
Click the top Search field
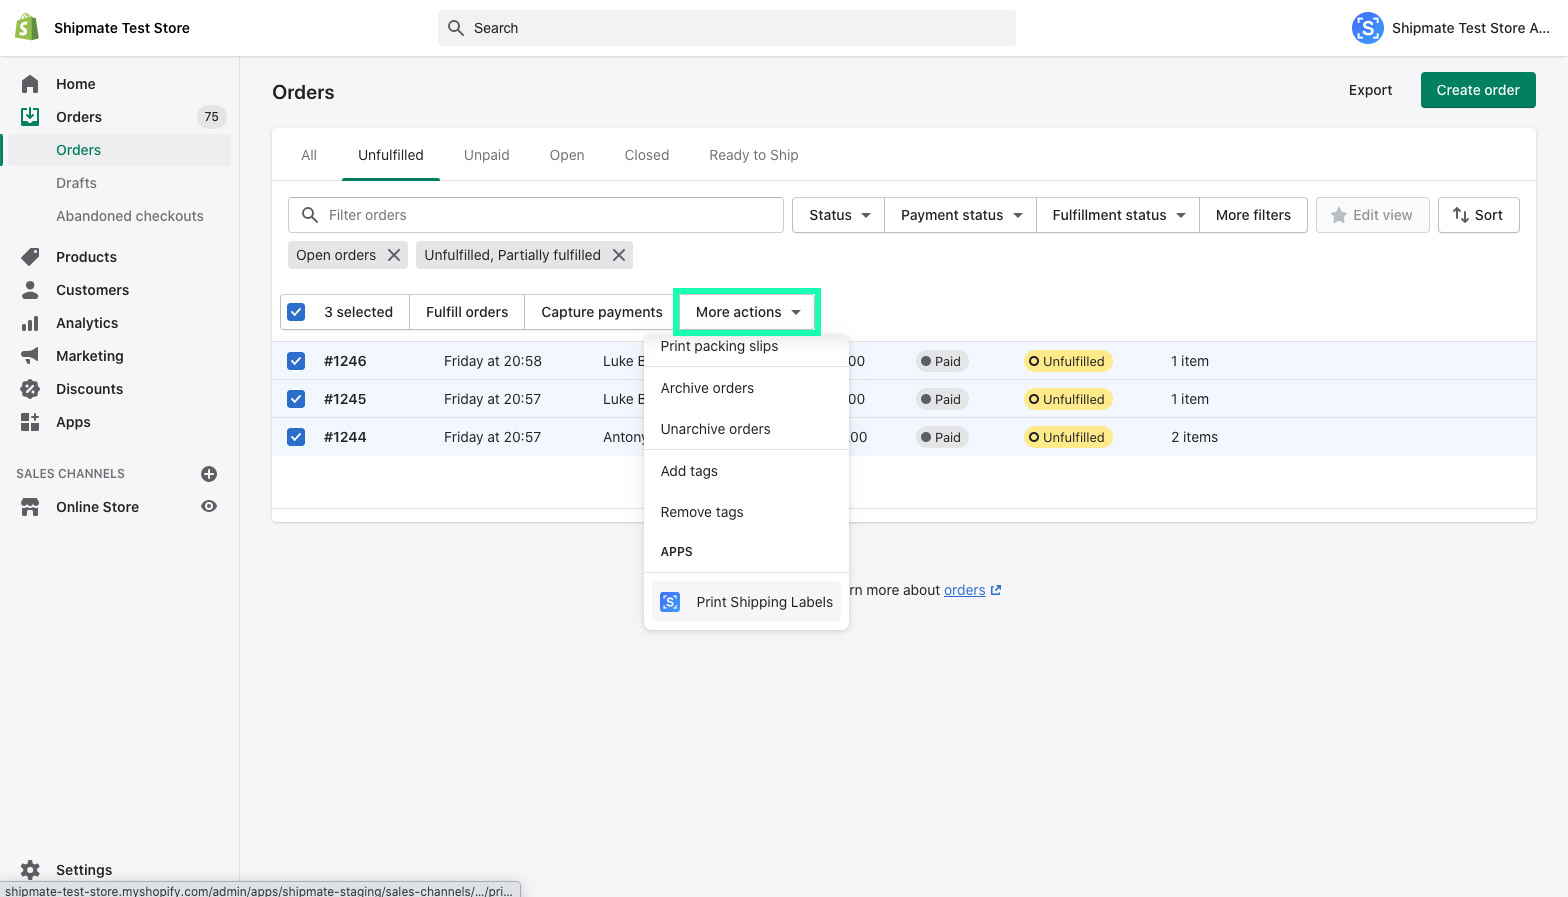tap(727, 28)
